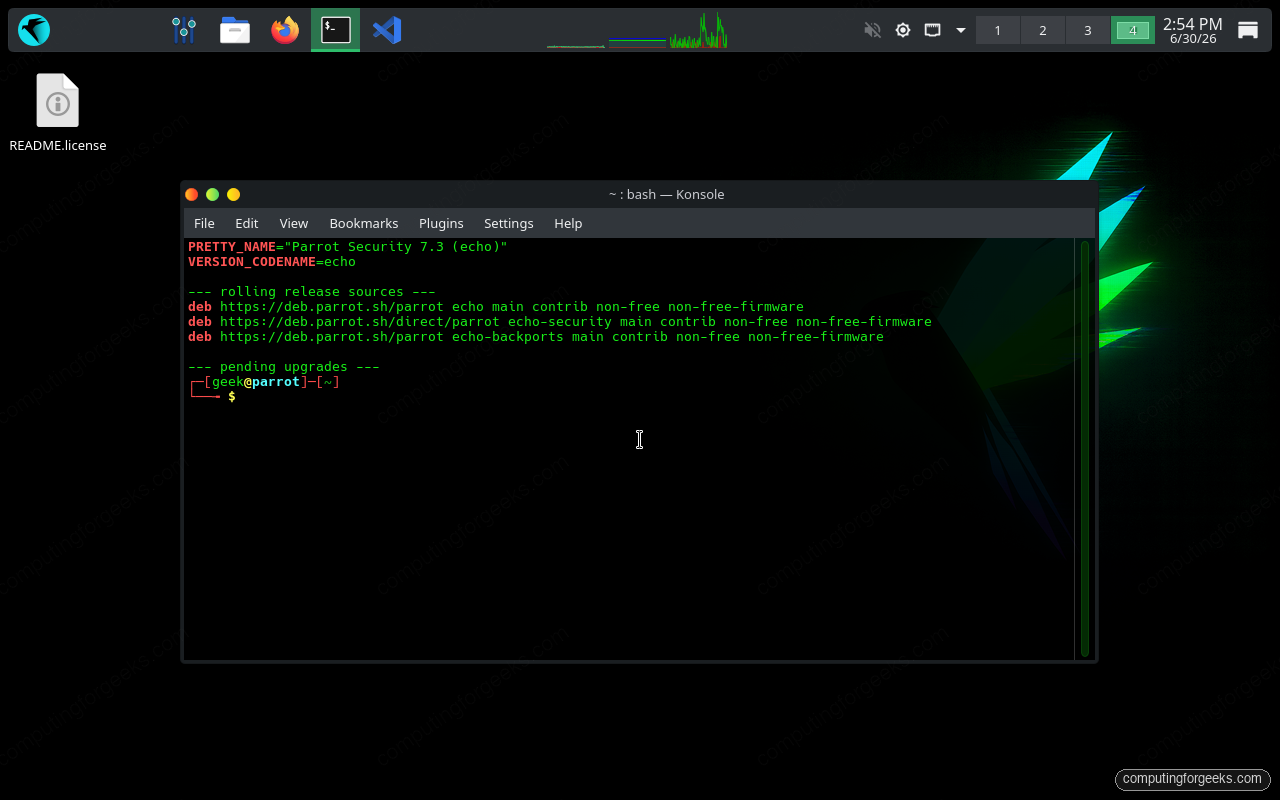The width and height of the screenshot is (1280, 800).
Task: Open the Plugins menu
Action: (x=441, y=223)
